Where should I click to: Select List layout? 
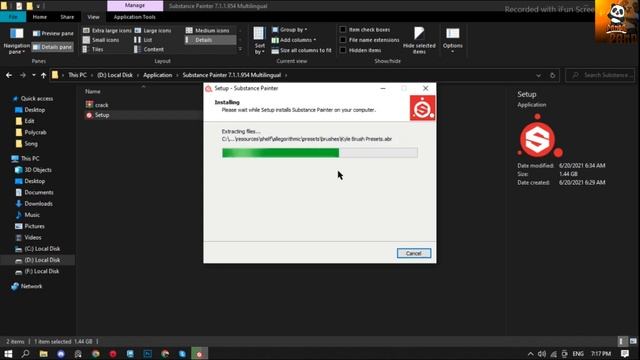[144, 40]
